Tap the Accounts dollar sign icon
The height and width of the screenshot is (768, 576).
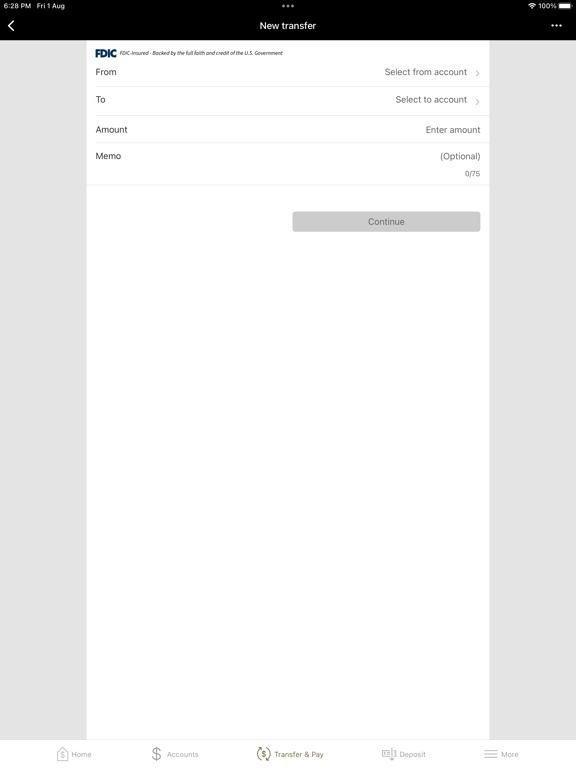pos(156,754)
